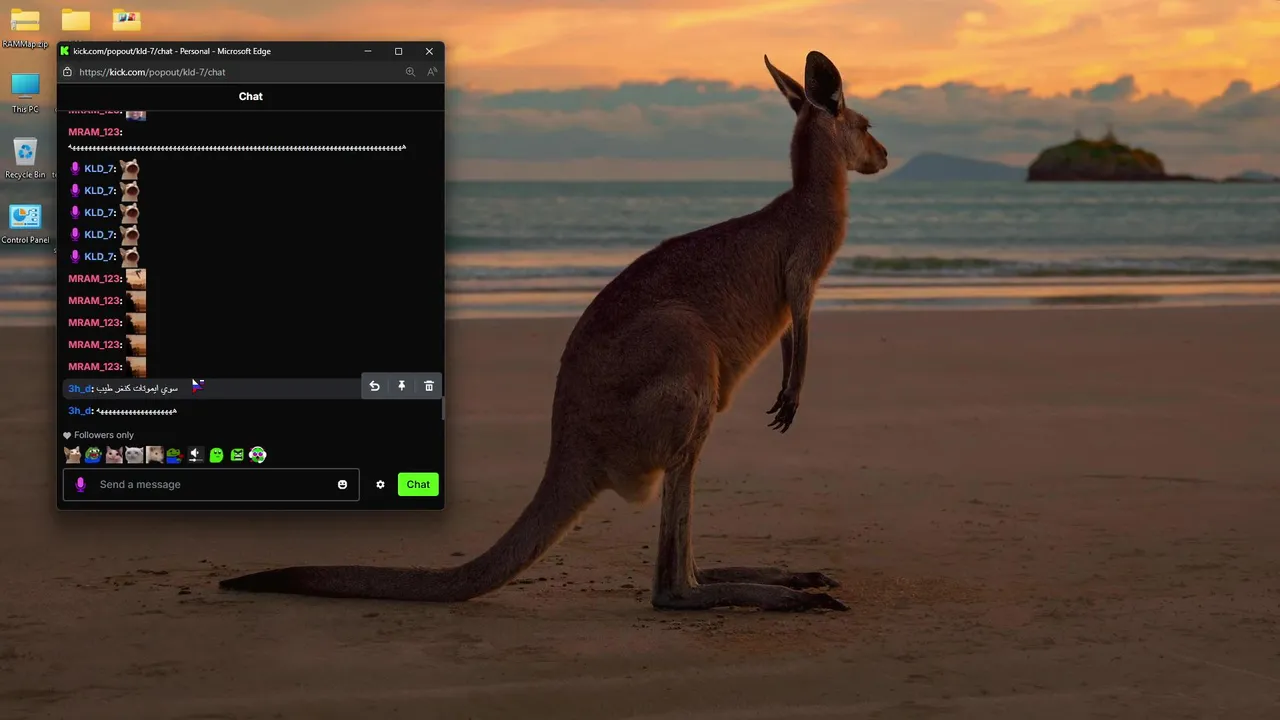Insert the green headset face emote
1280x720 pixels.
[x=257, y=455]
